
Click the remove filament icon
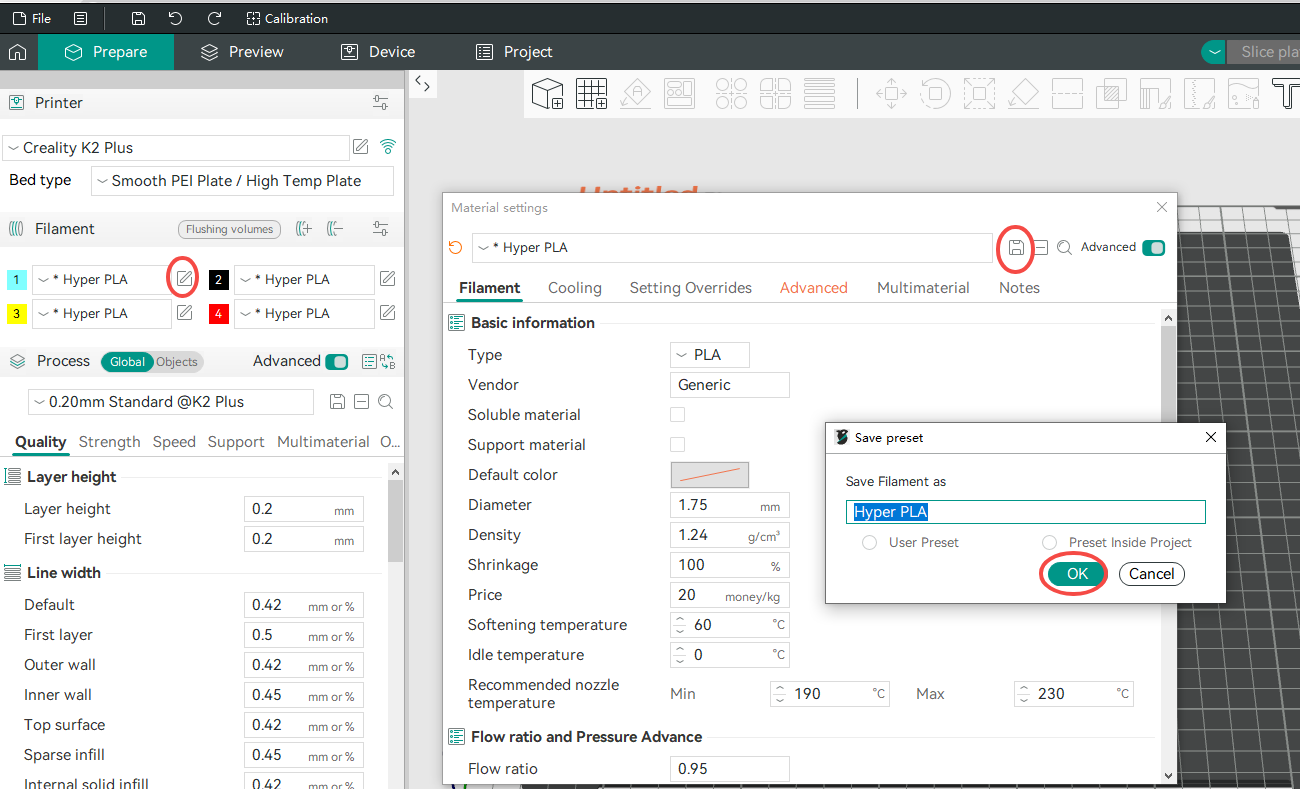pos(335,229)
